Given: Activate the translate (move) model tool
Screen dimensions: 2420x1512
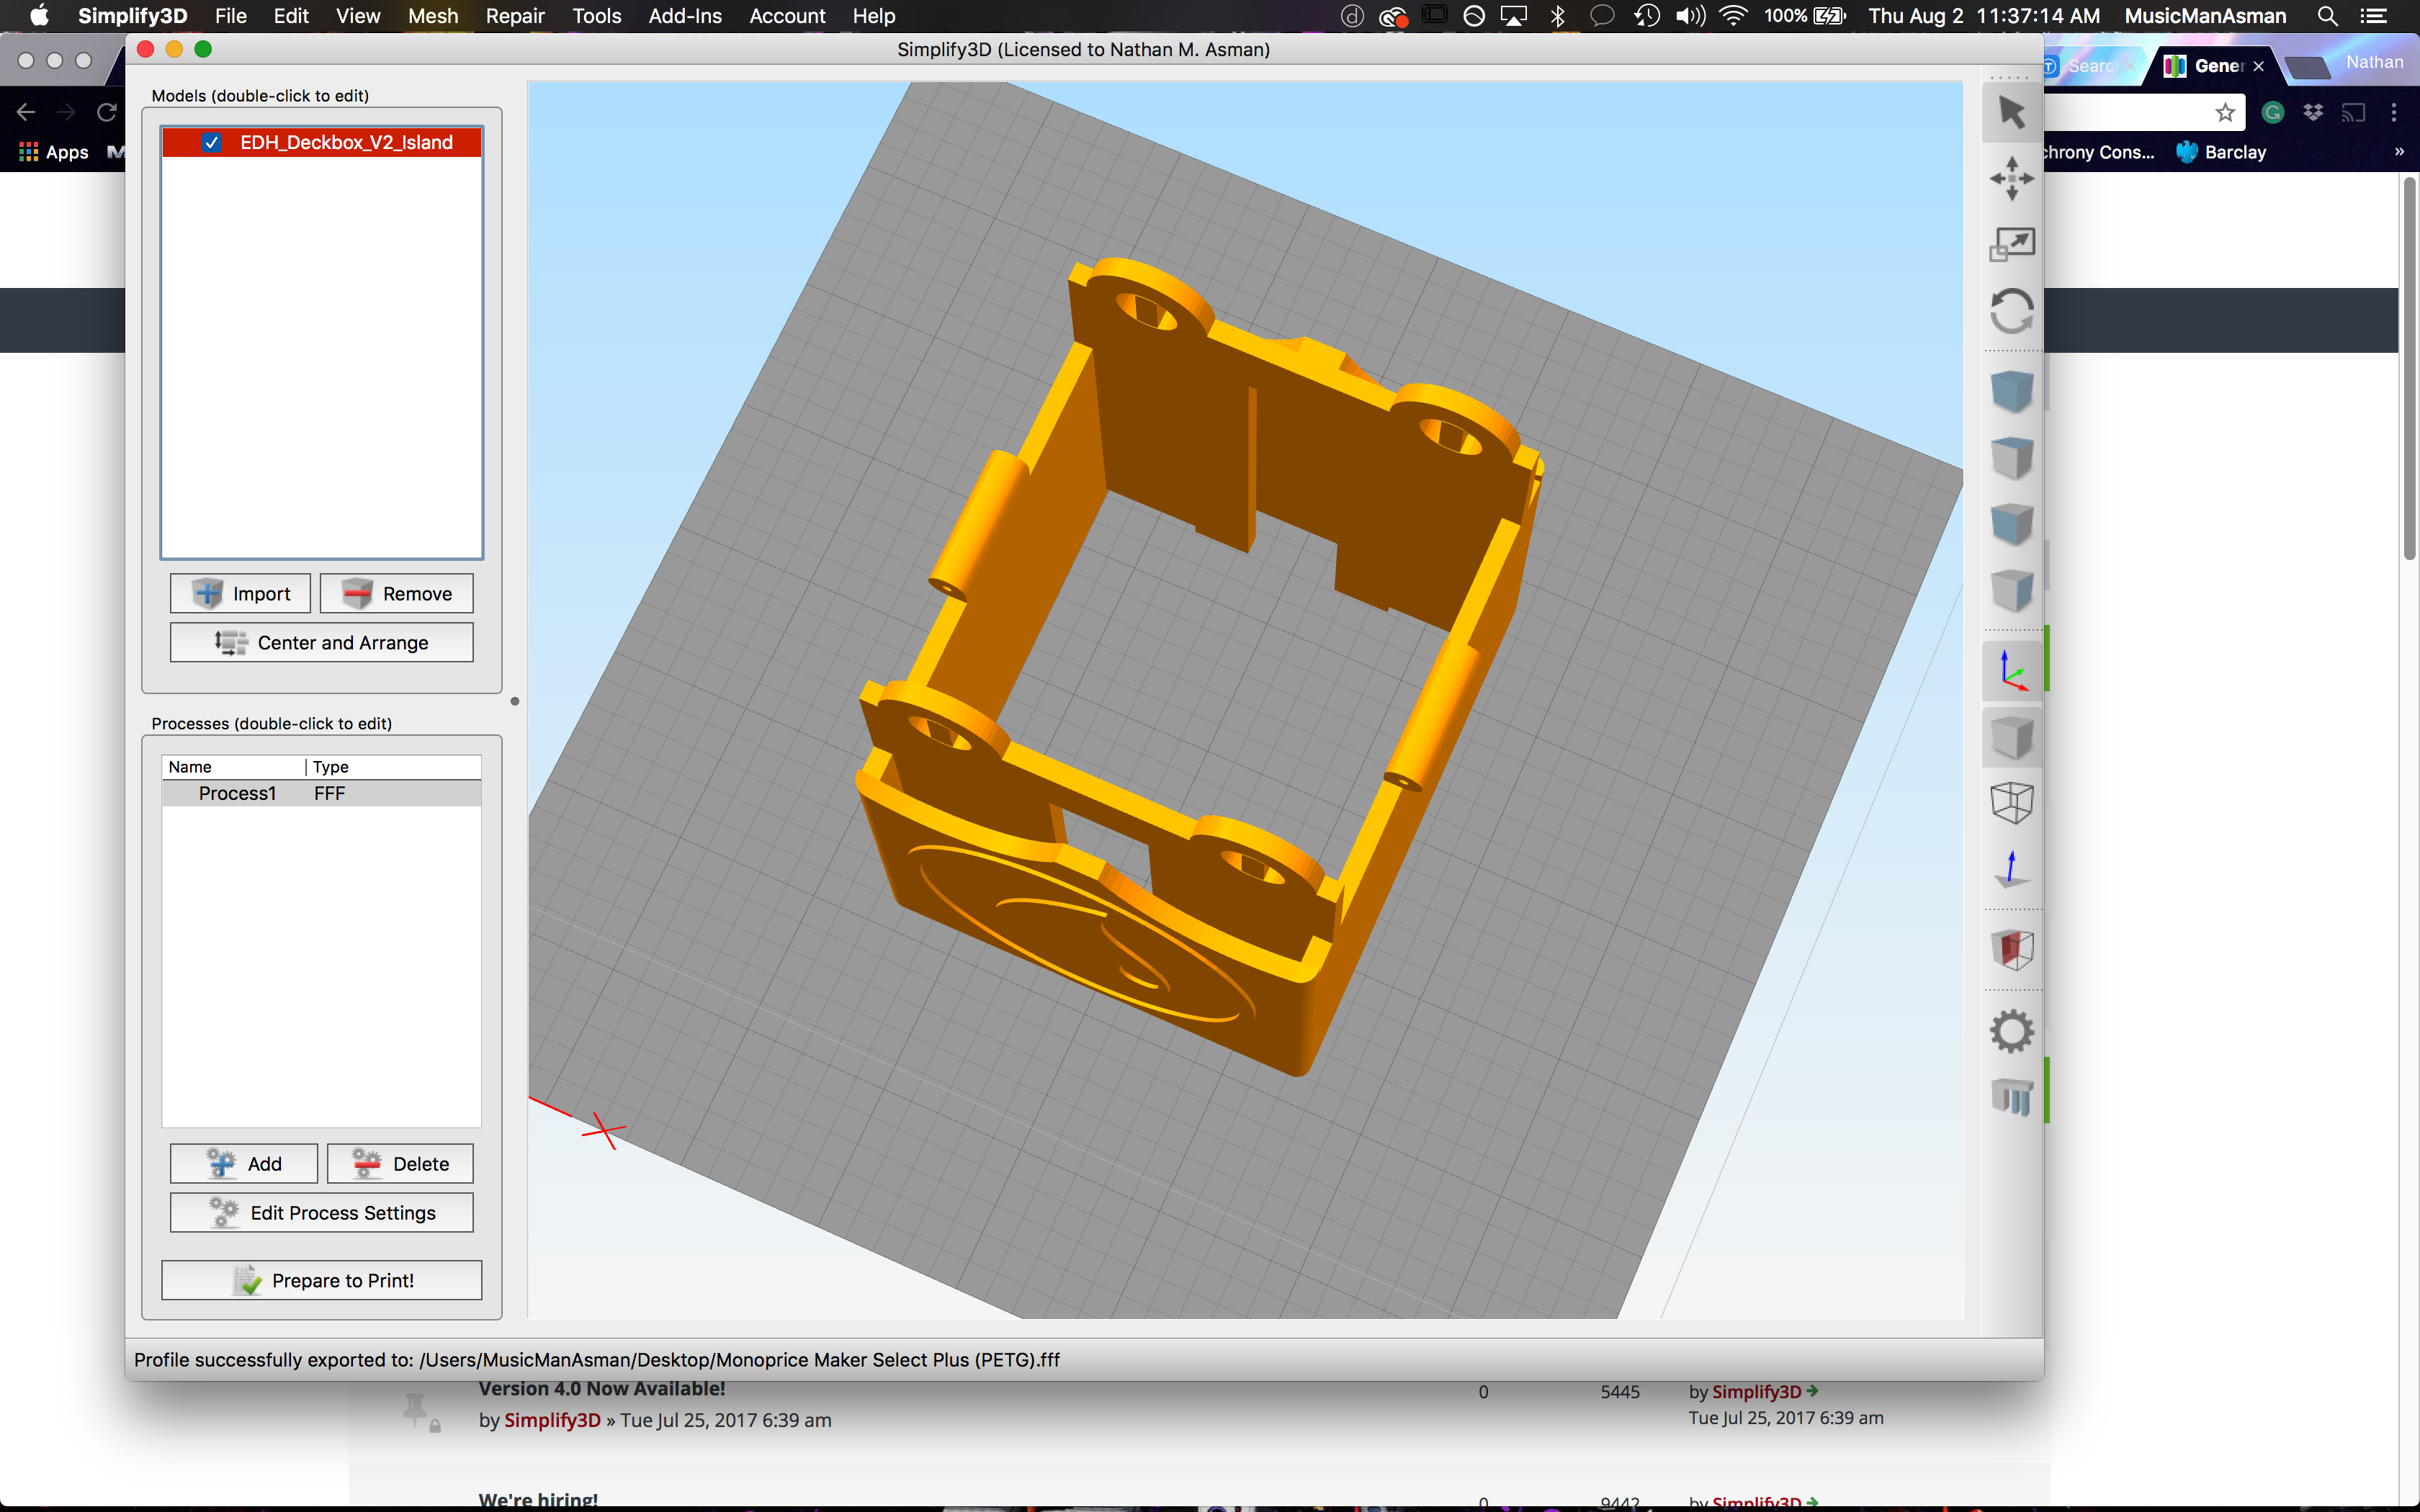Looking at the screenshot, I should point(2012,178).
